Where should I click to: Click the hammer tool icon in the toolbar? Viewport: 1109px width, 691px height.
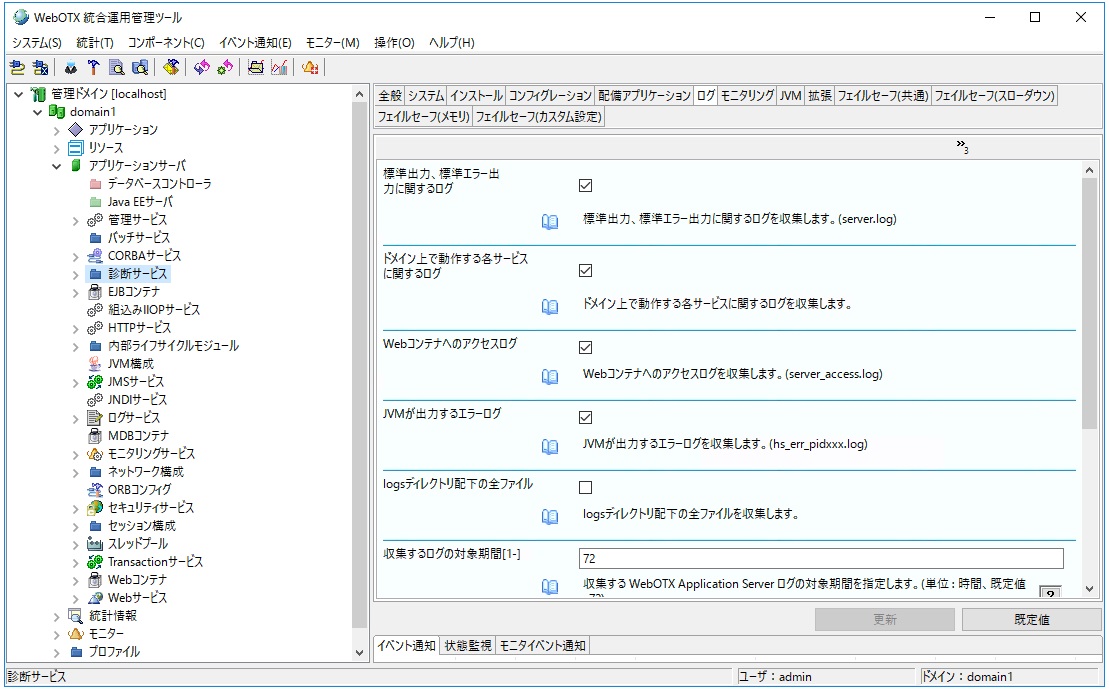click(93, 68)
